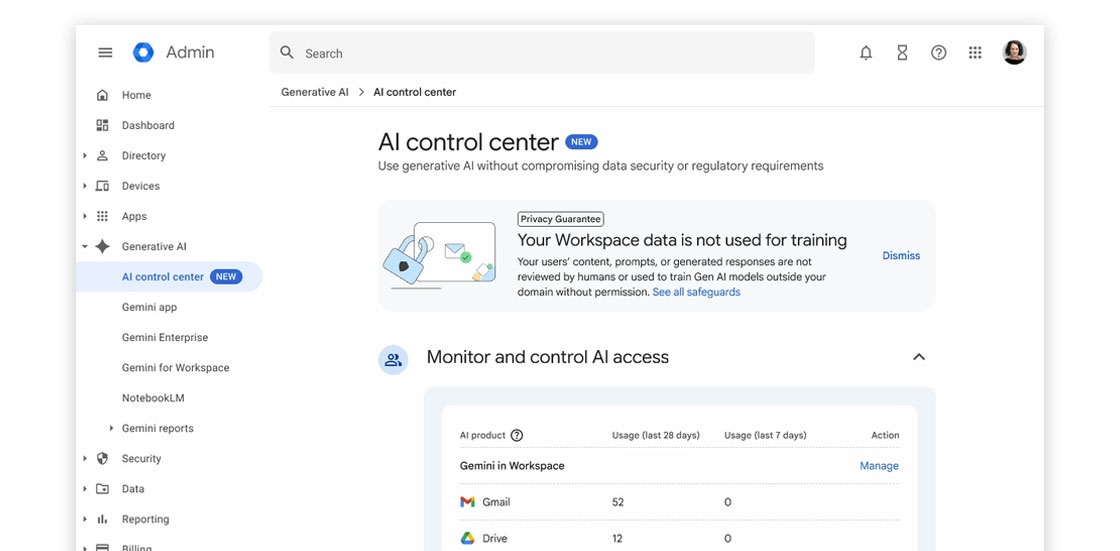Click the Apps grid icon in sidebar
Viewport: 1120px width, 551px height.
point(102,216)
